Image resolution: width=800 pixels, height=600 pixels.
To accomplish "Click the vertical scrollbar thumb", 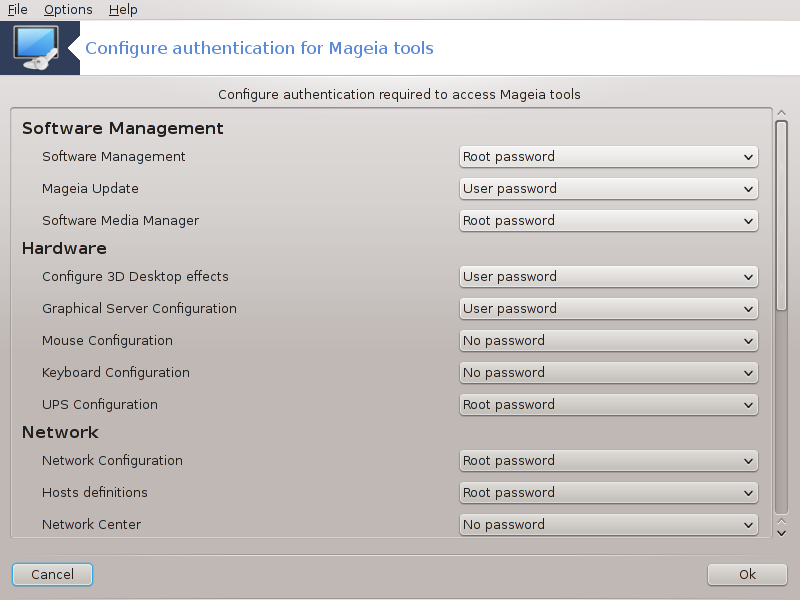I will click(x=781, y=215).
